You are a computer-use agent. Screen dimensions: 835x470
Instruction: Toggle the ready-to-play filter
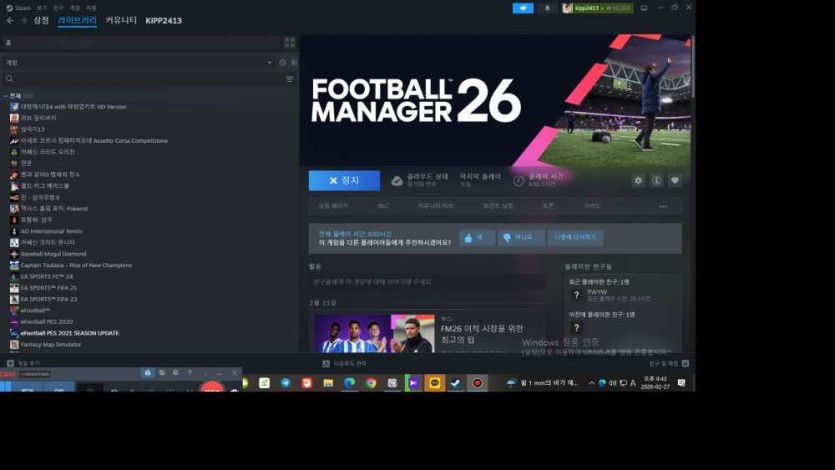292,62
